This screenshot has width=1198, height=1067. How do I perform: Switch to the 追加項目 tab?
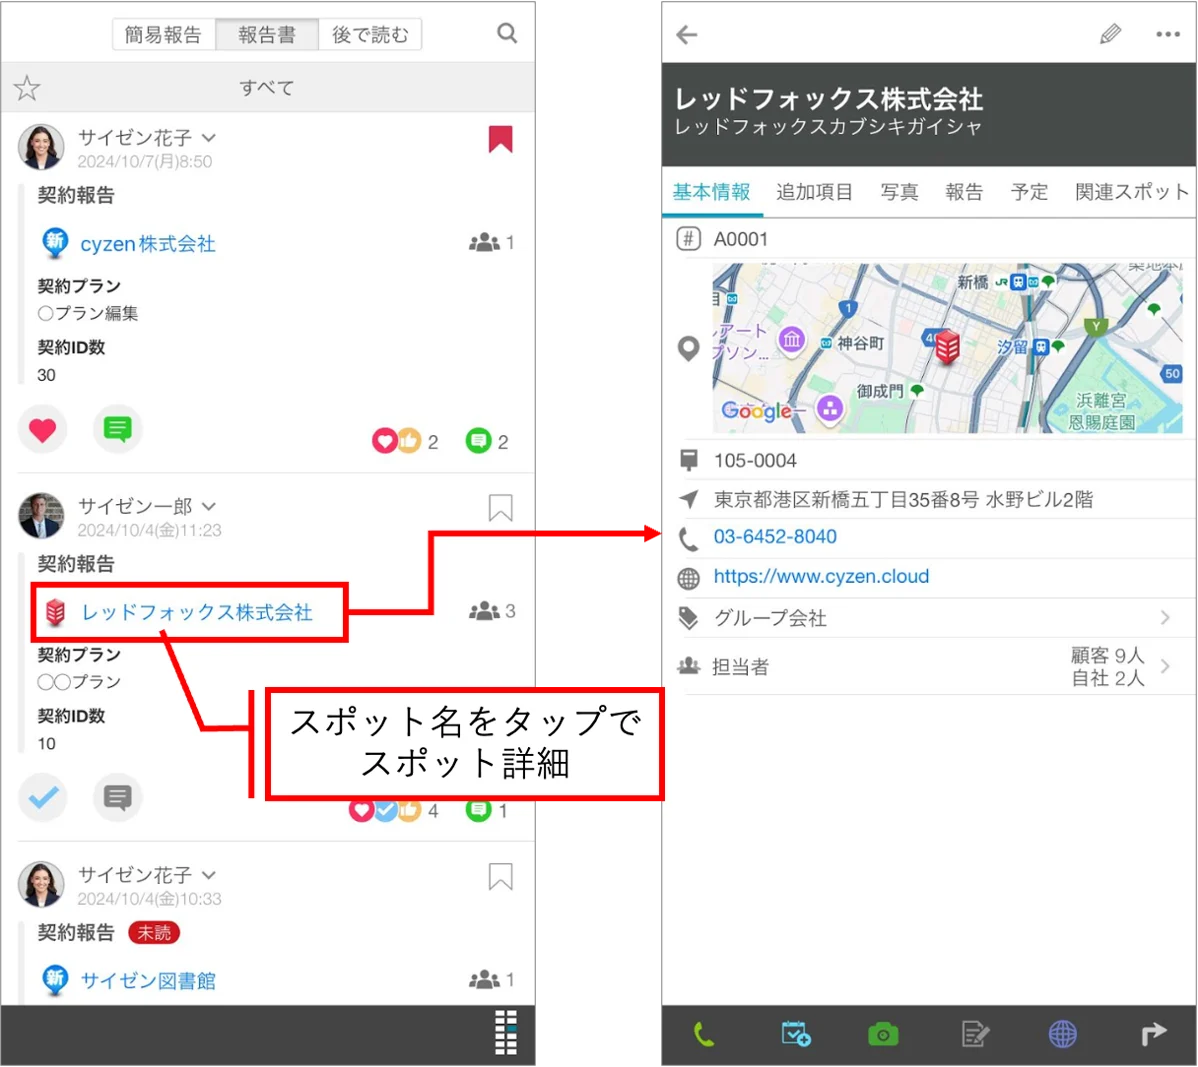point(814,192)
